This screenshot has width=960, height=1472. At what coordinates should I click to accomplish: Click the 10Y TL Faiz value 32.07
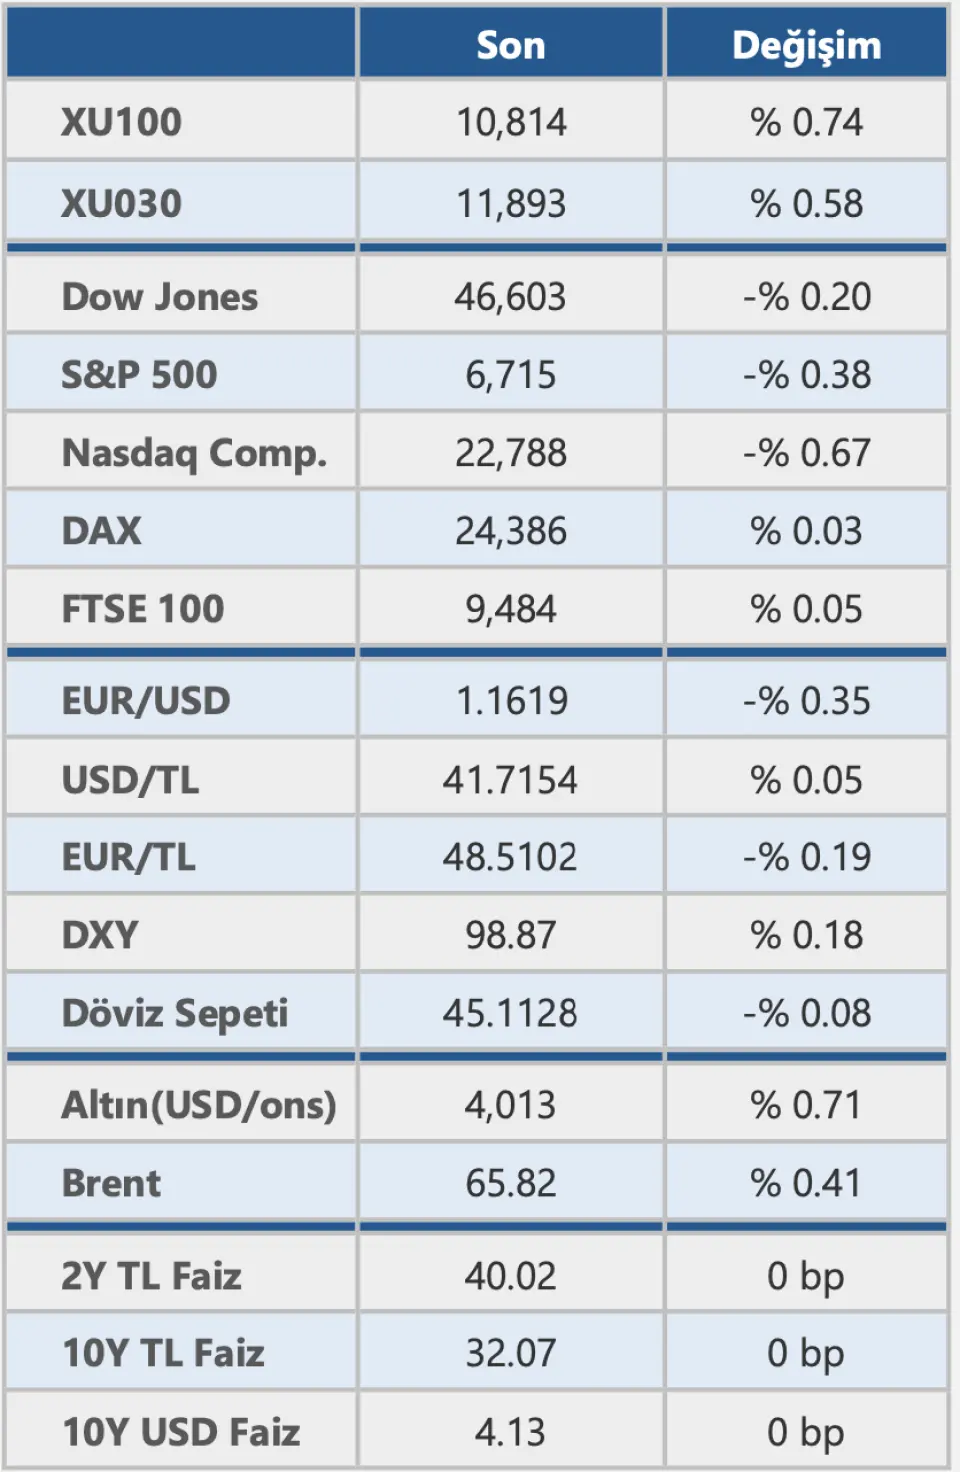(x=510, y=1353)
